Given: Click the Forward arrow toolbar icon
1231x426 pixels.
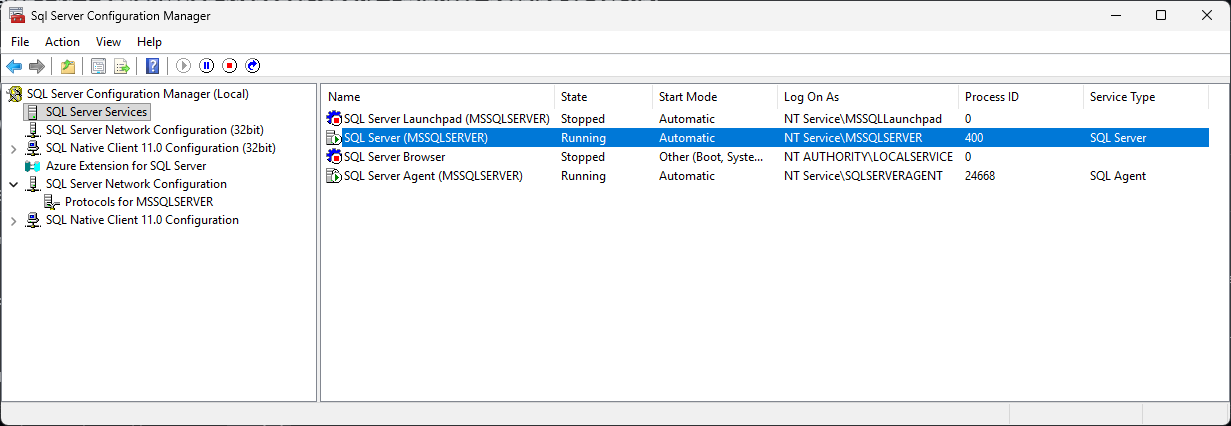Looking at the screenshot, I should [x=37, y=66].
